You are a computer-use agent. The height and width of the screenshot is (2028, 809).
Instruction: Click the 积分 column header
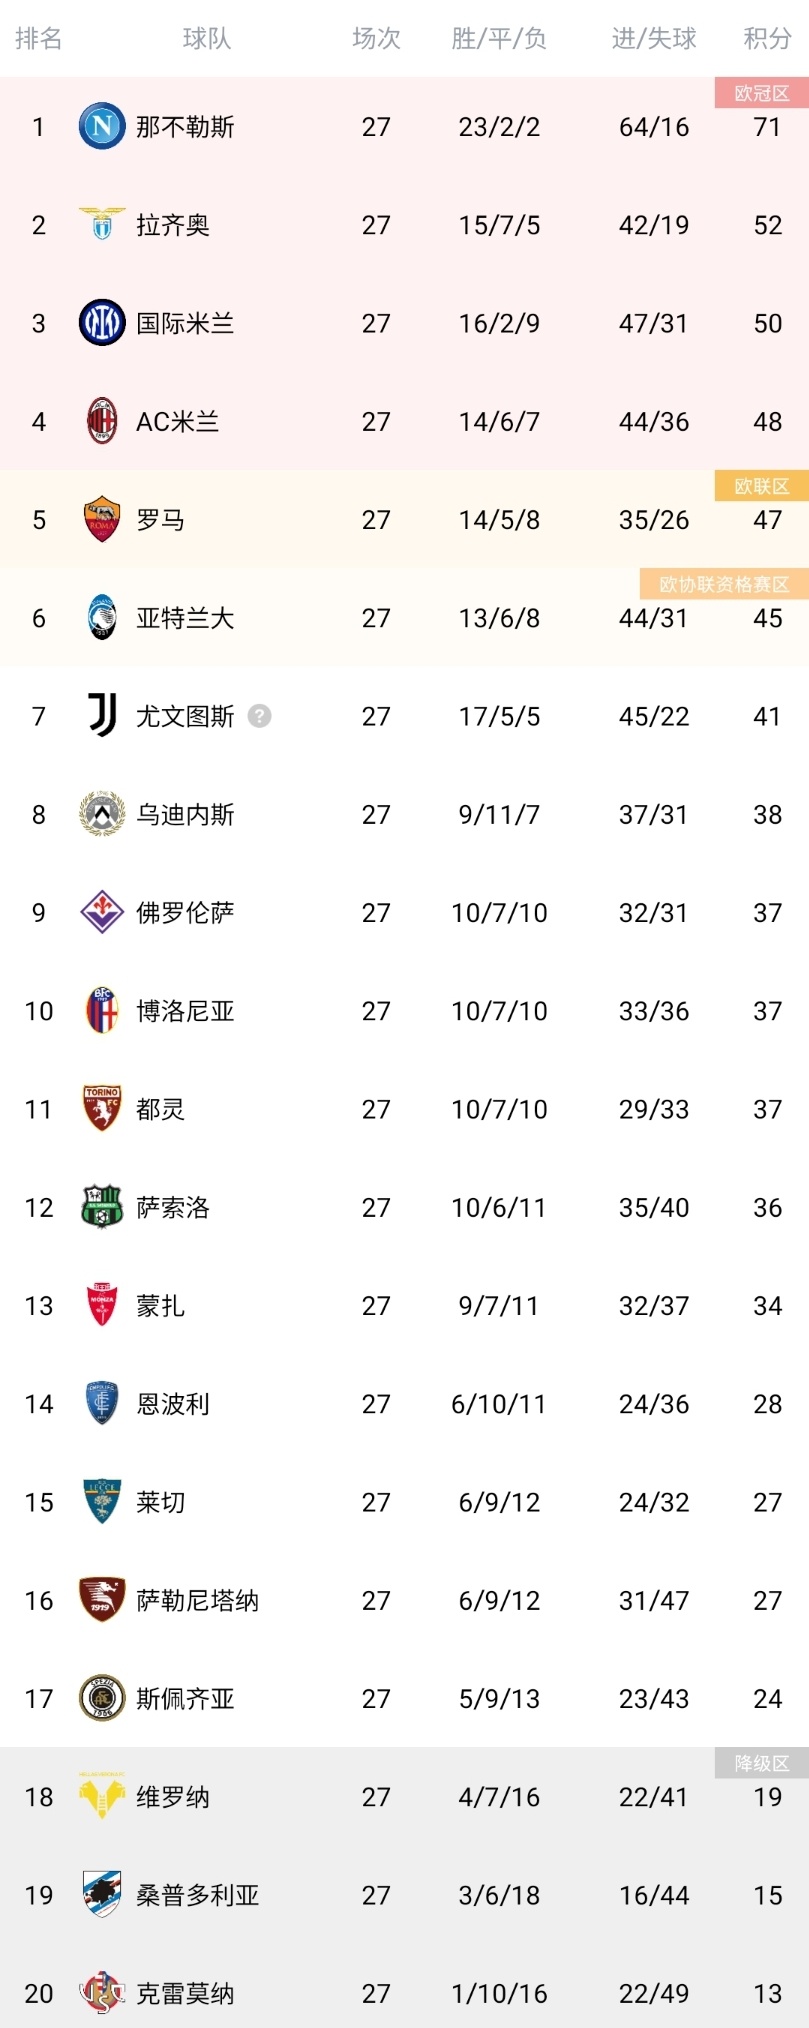pos(767,39)
